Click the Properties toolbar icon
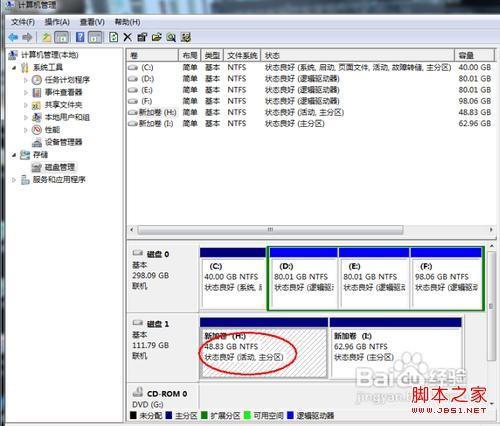This screenshot has height=426, width=500. [142, 37]
